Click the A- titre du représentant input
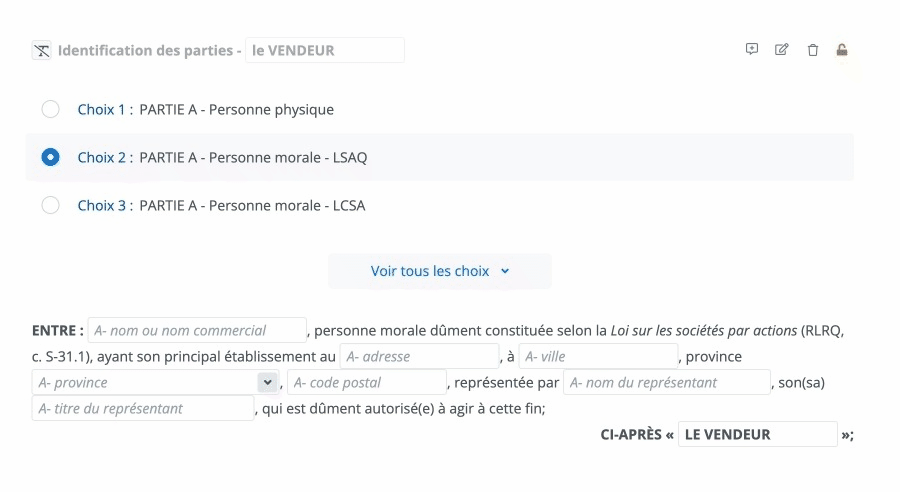Image resolution: width=900 pixels, height=492 pixels. pyautogui.click(x=143, y=408)
